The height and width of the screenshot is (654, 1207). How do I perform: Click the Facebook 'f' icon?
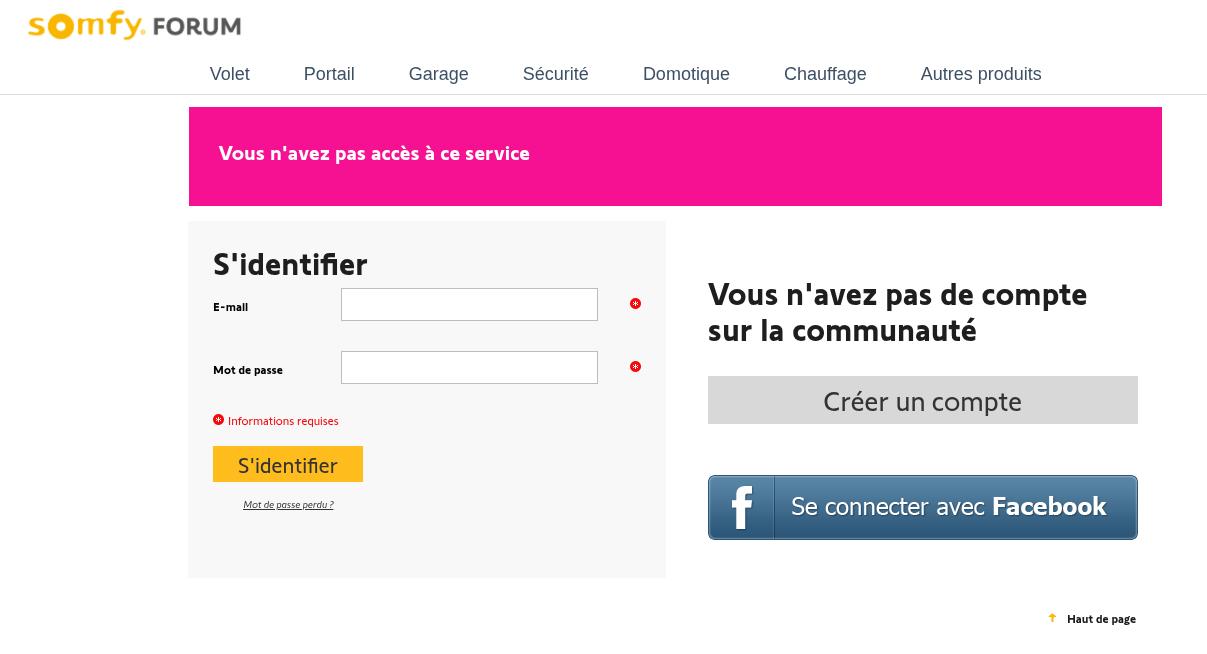click(742, 508)
